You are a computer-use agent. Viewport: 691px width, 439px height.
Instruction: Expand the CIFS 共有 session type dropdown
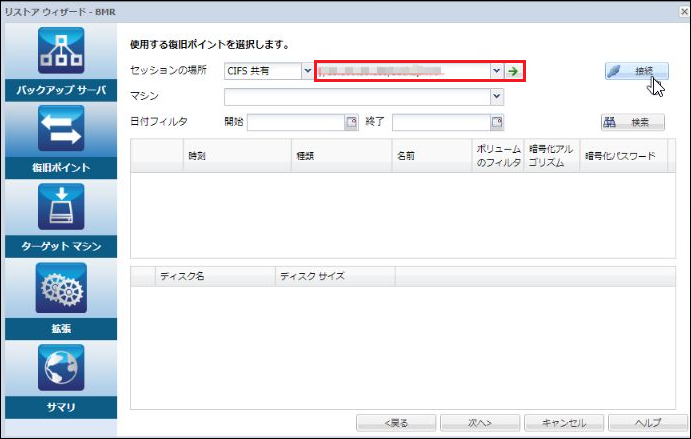pos(308,71)
